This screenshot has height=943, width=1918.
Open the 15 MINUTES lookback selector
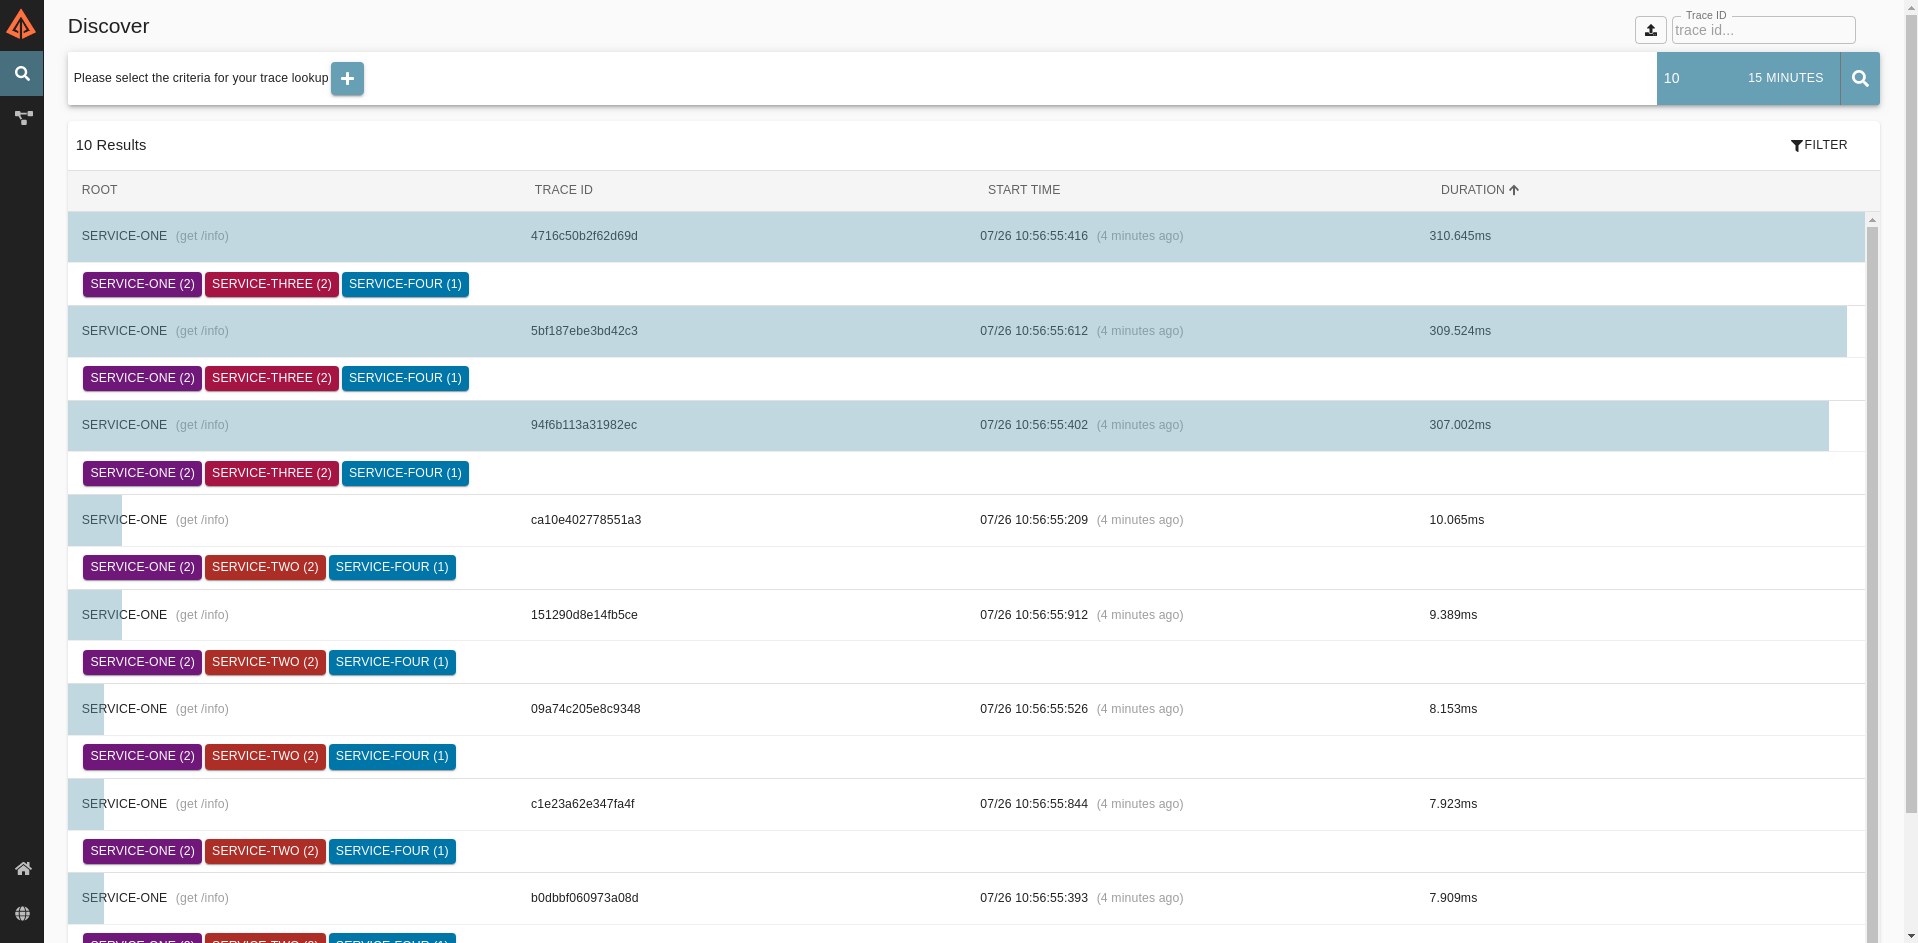coord(1785,78)
